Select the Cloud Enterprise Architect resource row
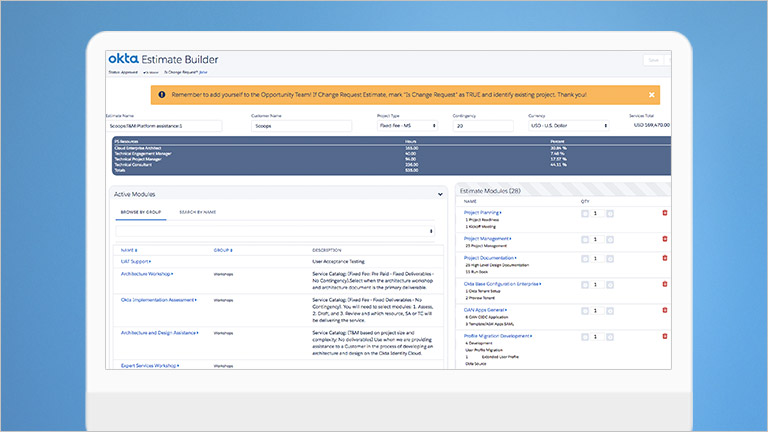 pyautogui.click(x=391, y=148)
